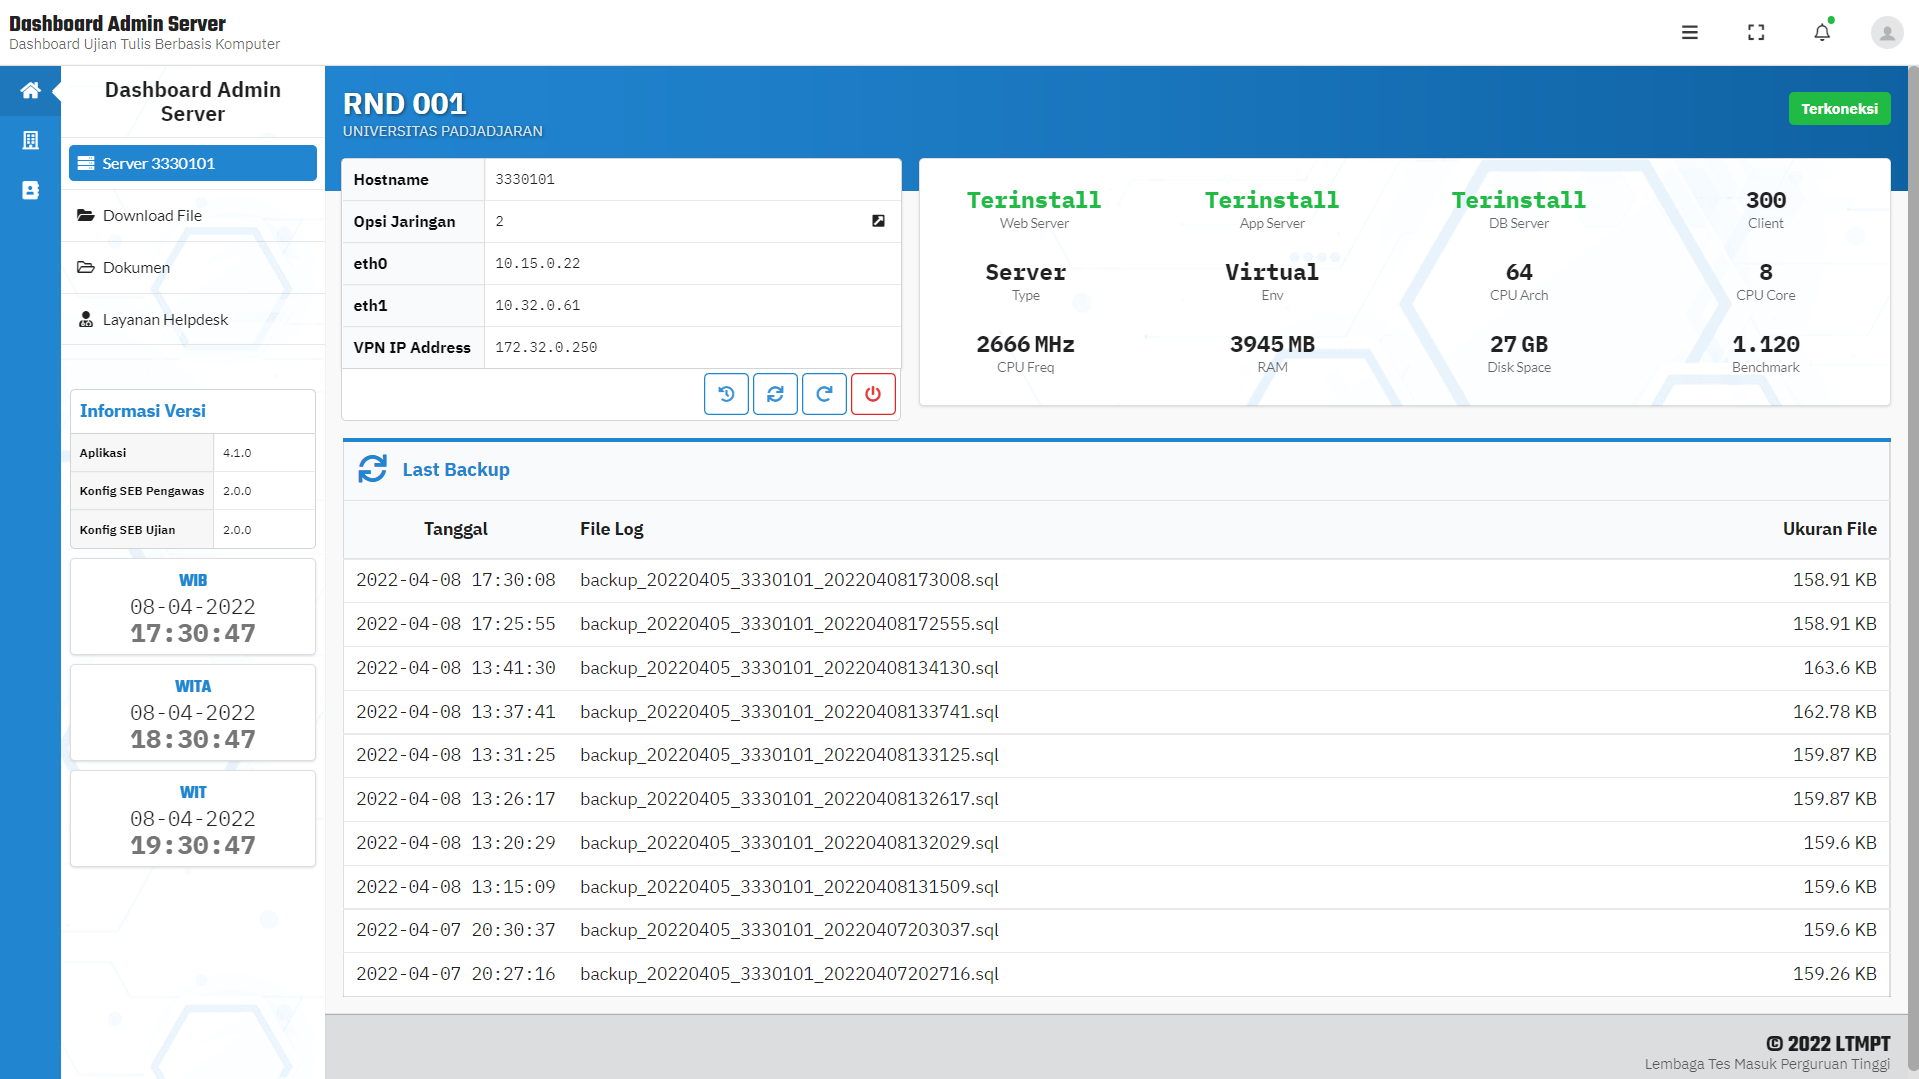Image resolution: width=1919 pixels, height=1079 pixels.
Task: Toggle the fullscreen icon
Action: click(1756, 32)
